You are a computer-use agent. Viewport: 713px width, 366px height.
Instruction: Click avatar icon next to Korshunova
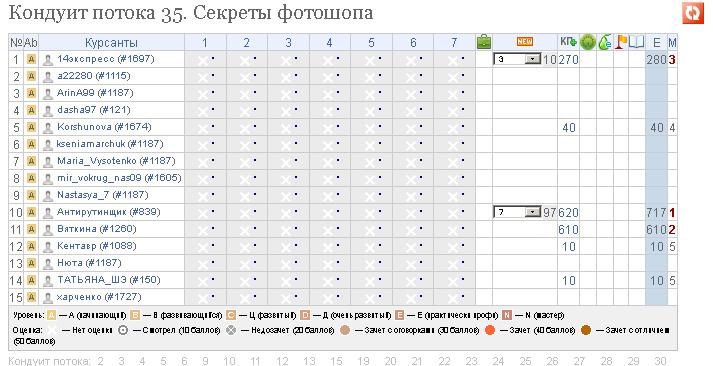(x=48, y=127)
